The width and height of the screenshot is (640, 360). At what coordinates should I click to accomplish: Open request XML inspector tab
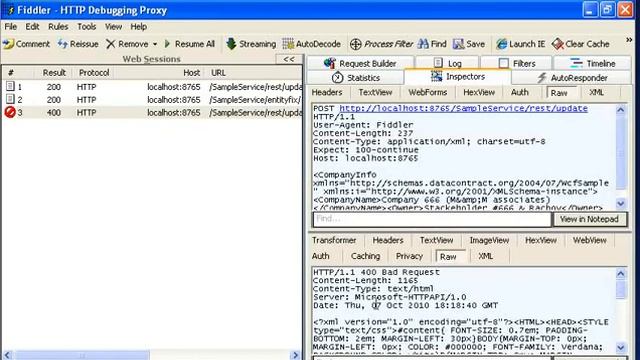[x=596, y=93]
